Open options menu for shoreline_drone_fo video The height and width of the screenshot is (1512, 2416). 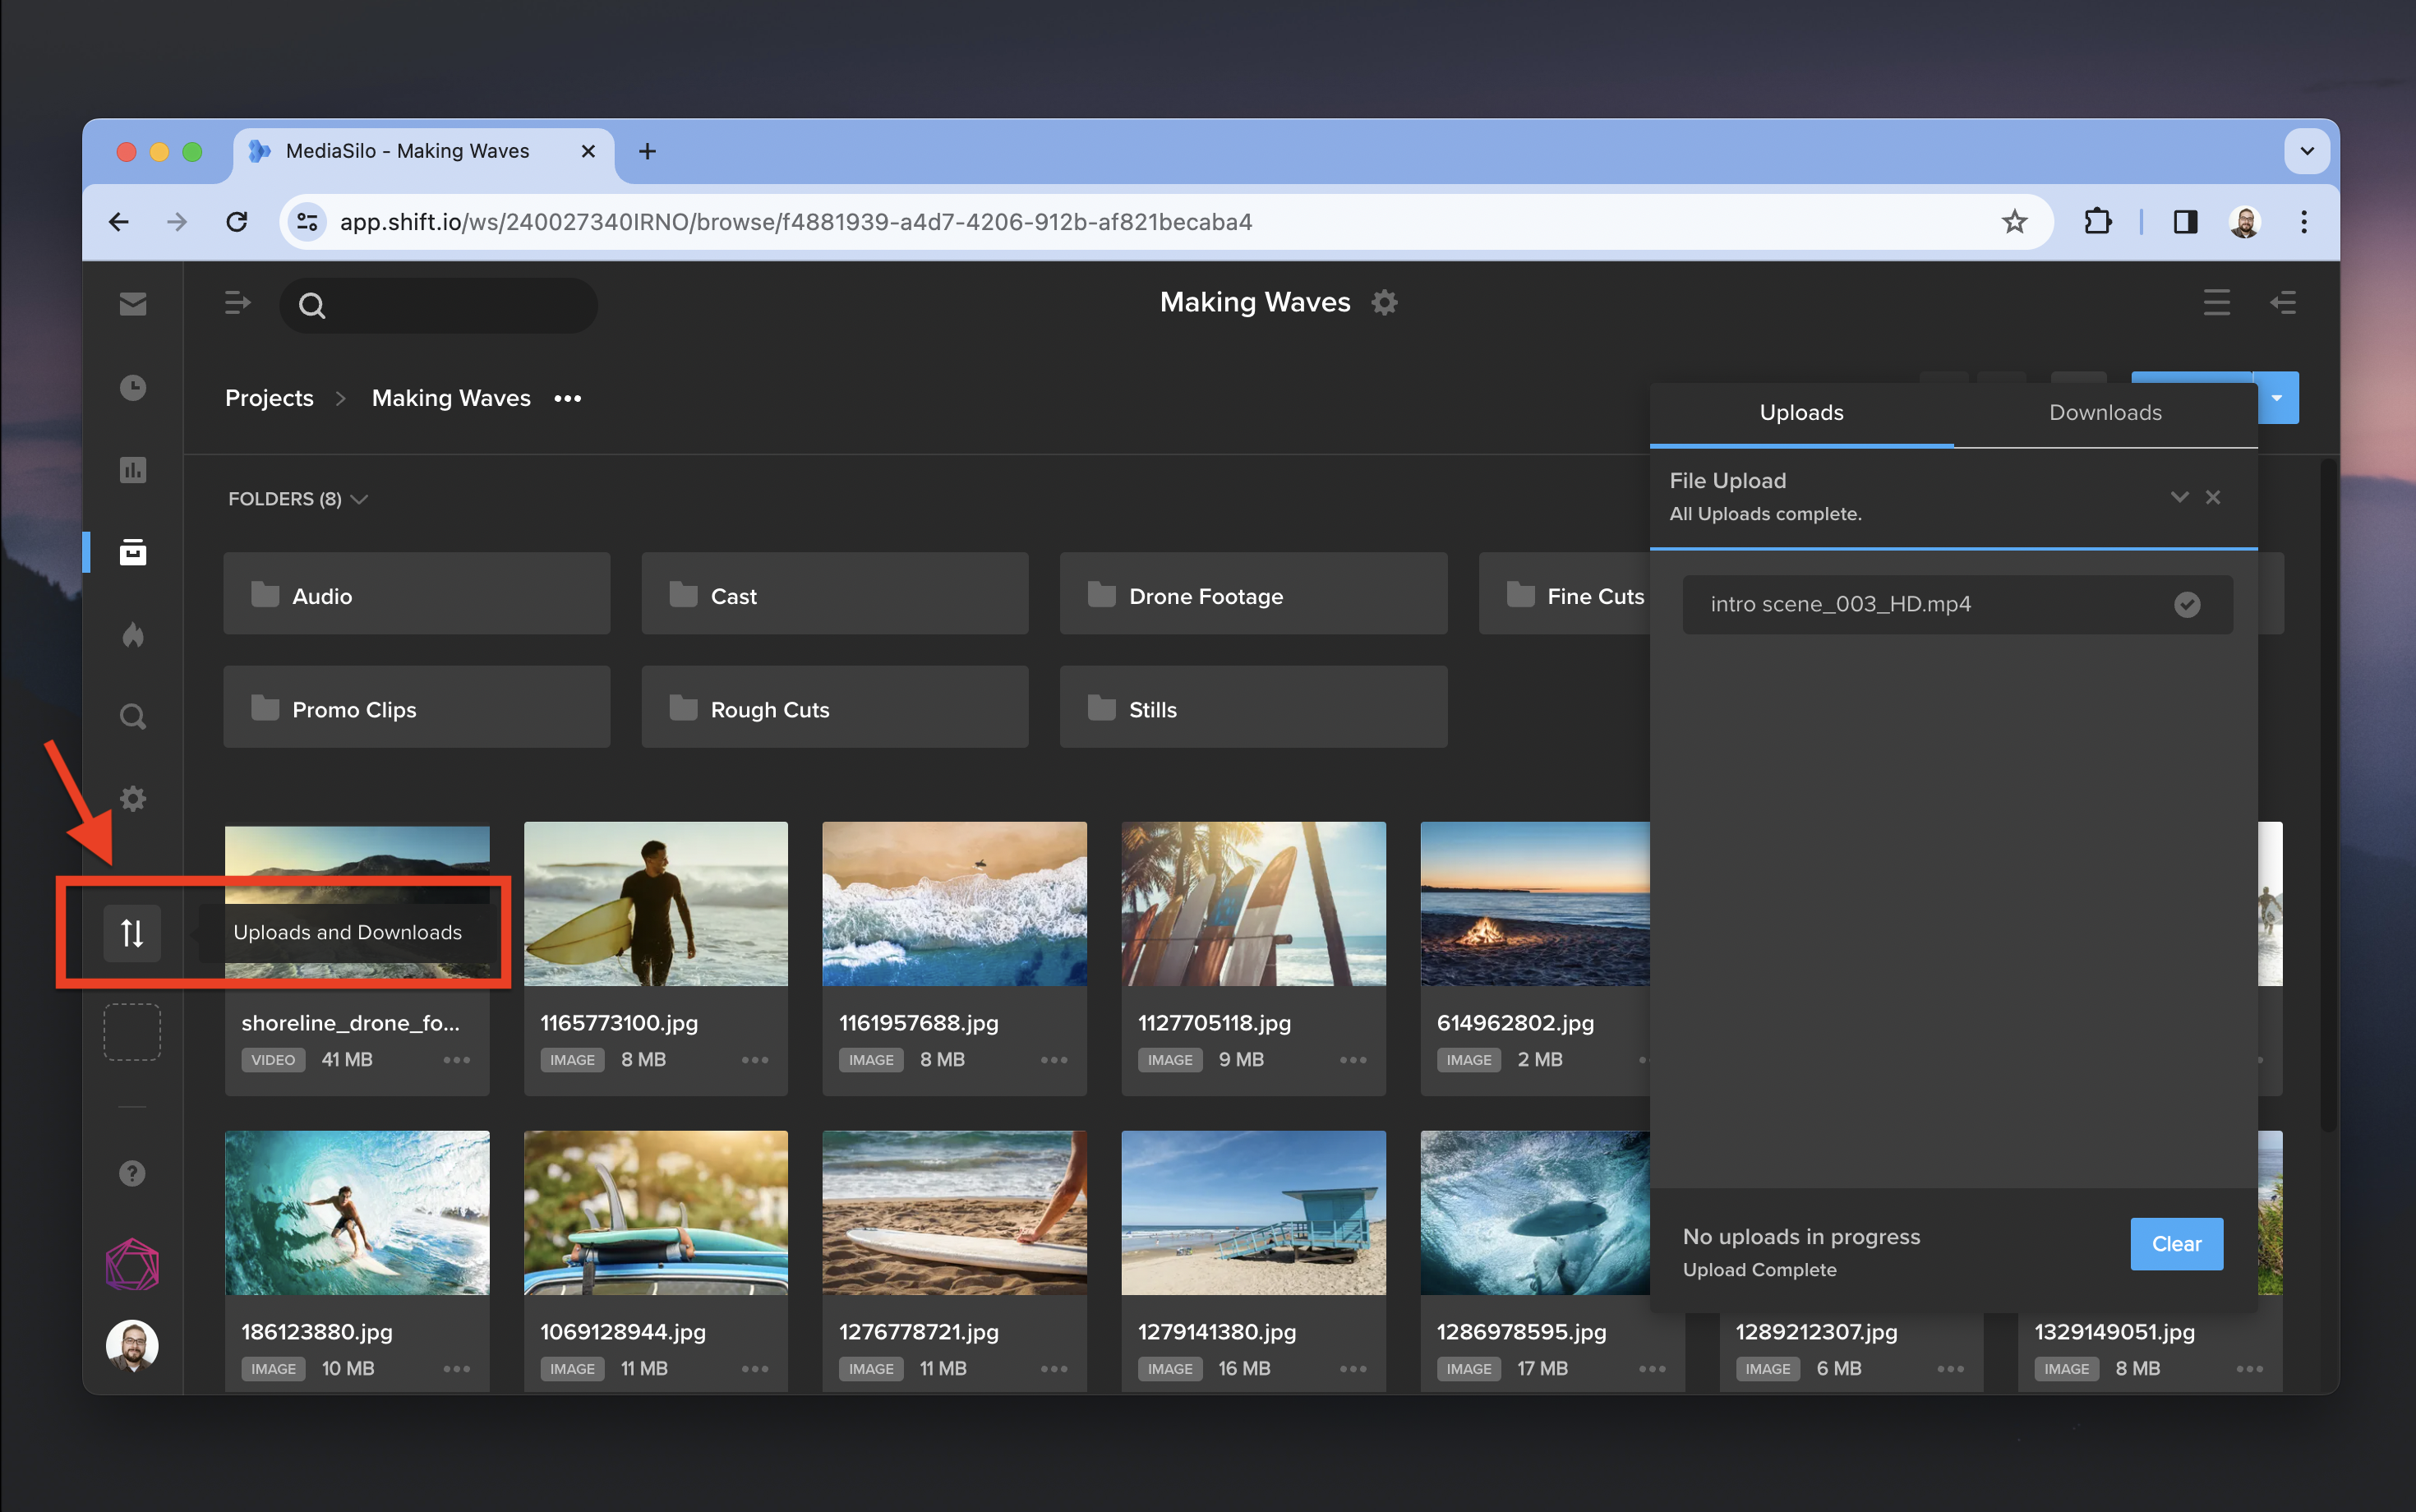(457, 1060)
